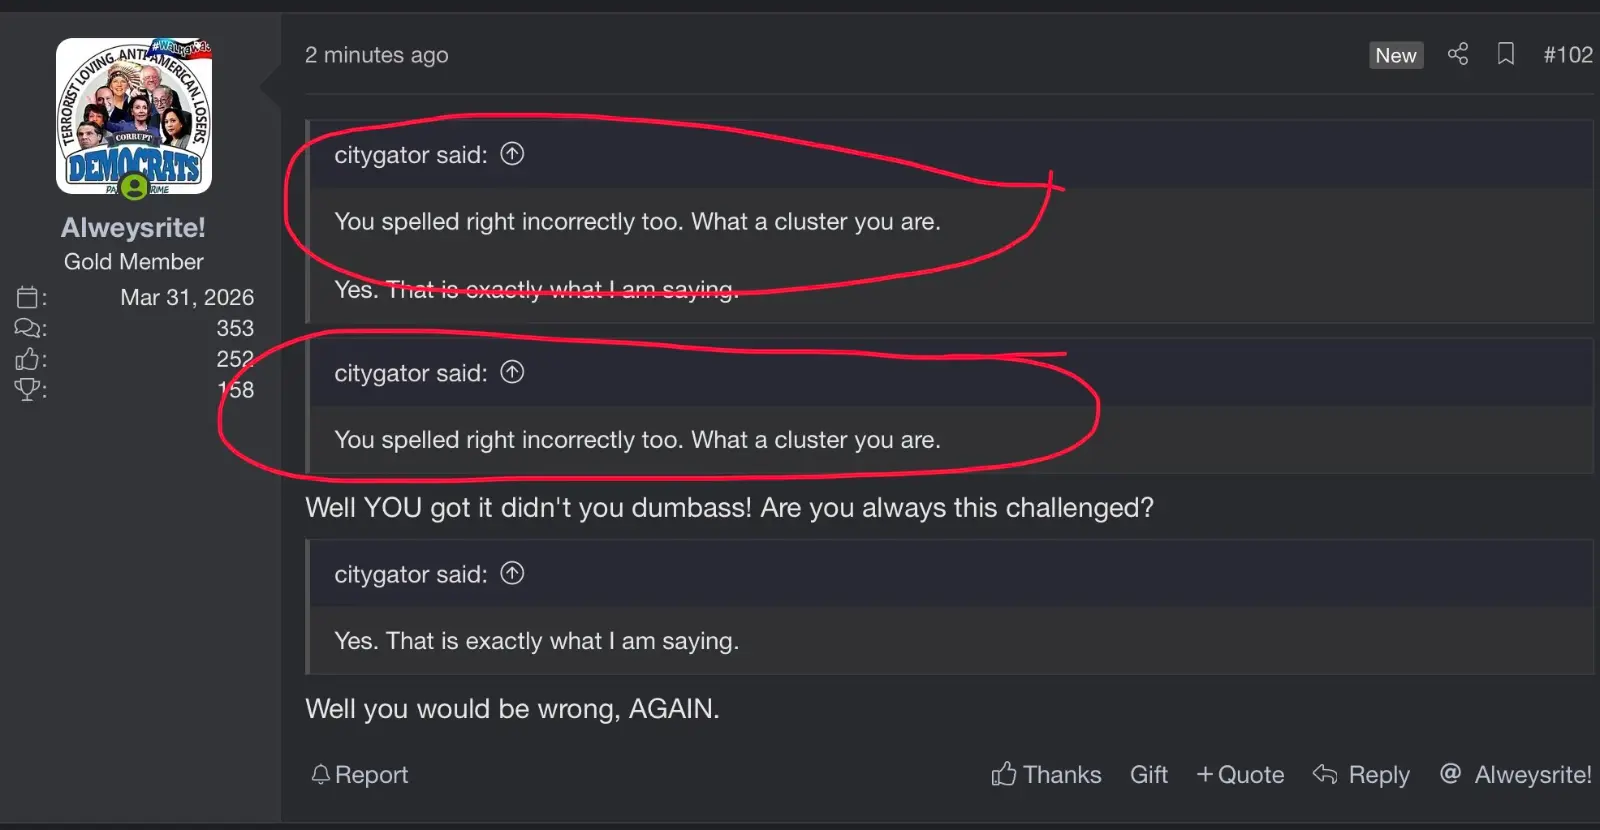Click the share icon on post #102
Image resolution: width=1600 pixels, height=830 pixels.
[1458, 54]
